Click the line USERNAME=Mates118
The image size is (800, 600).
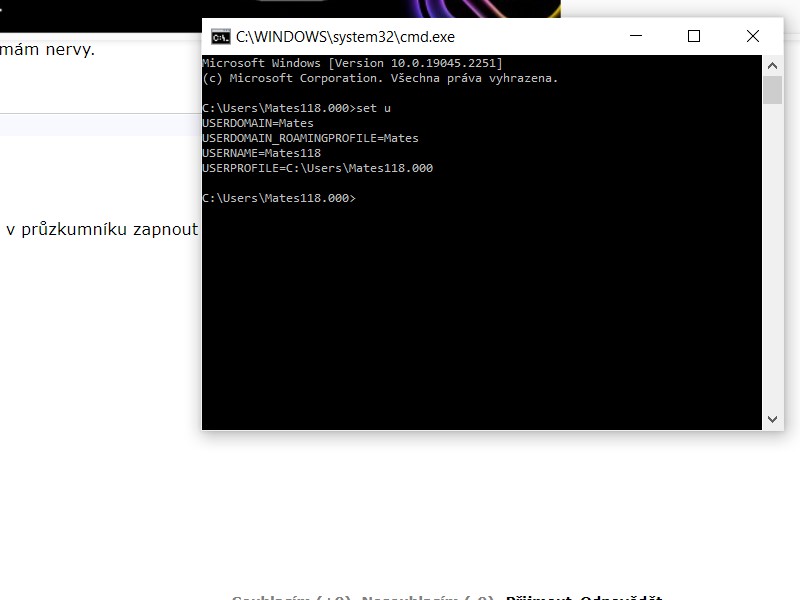pyautogui.click(x=262, y=153)
